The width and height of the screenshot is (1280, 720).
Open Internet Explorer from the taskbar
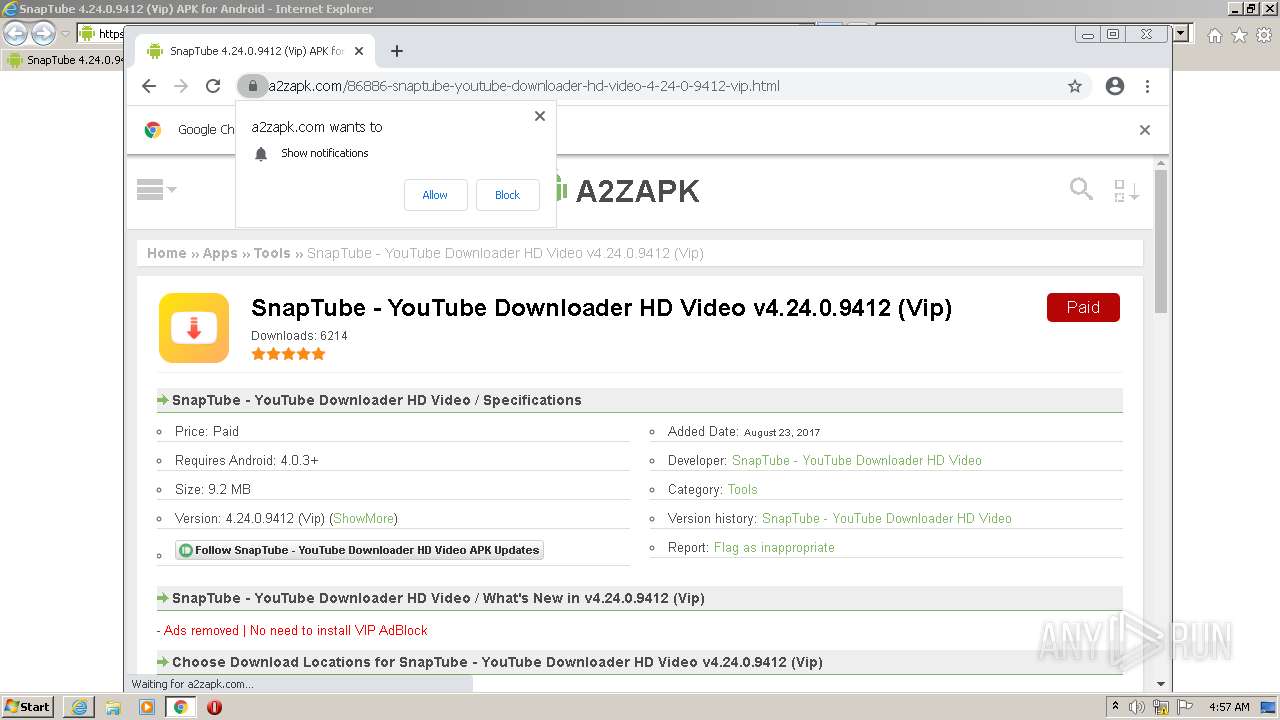(79, 707)
